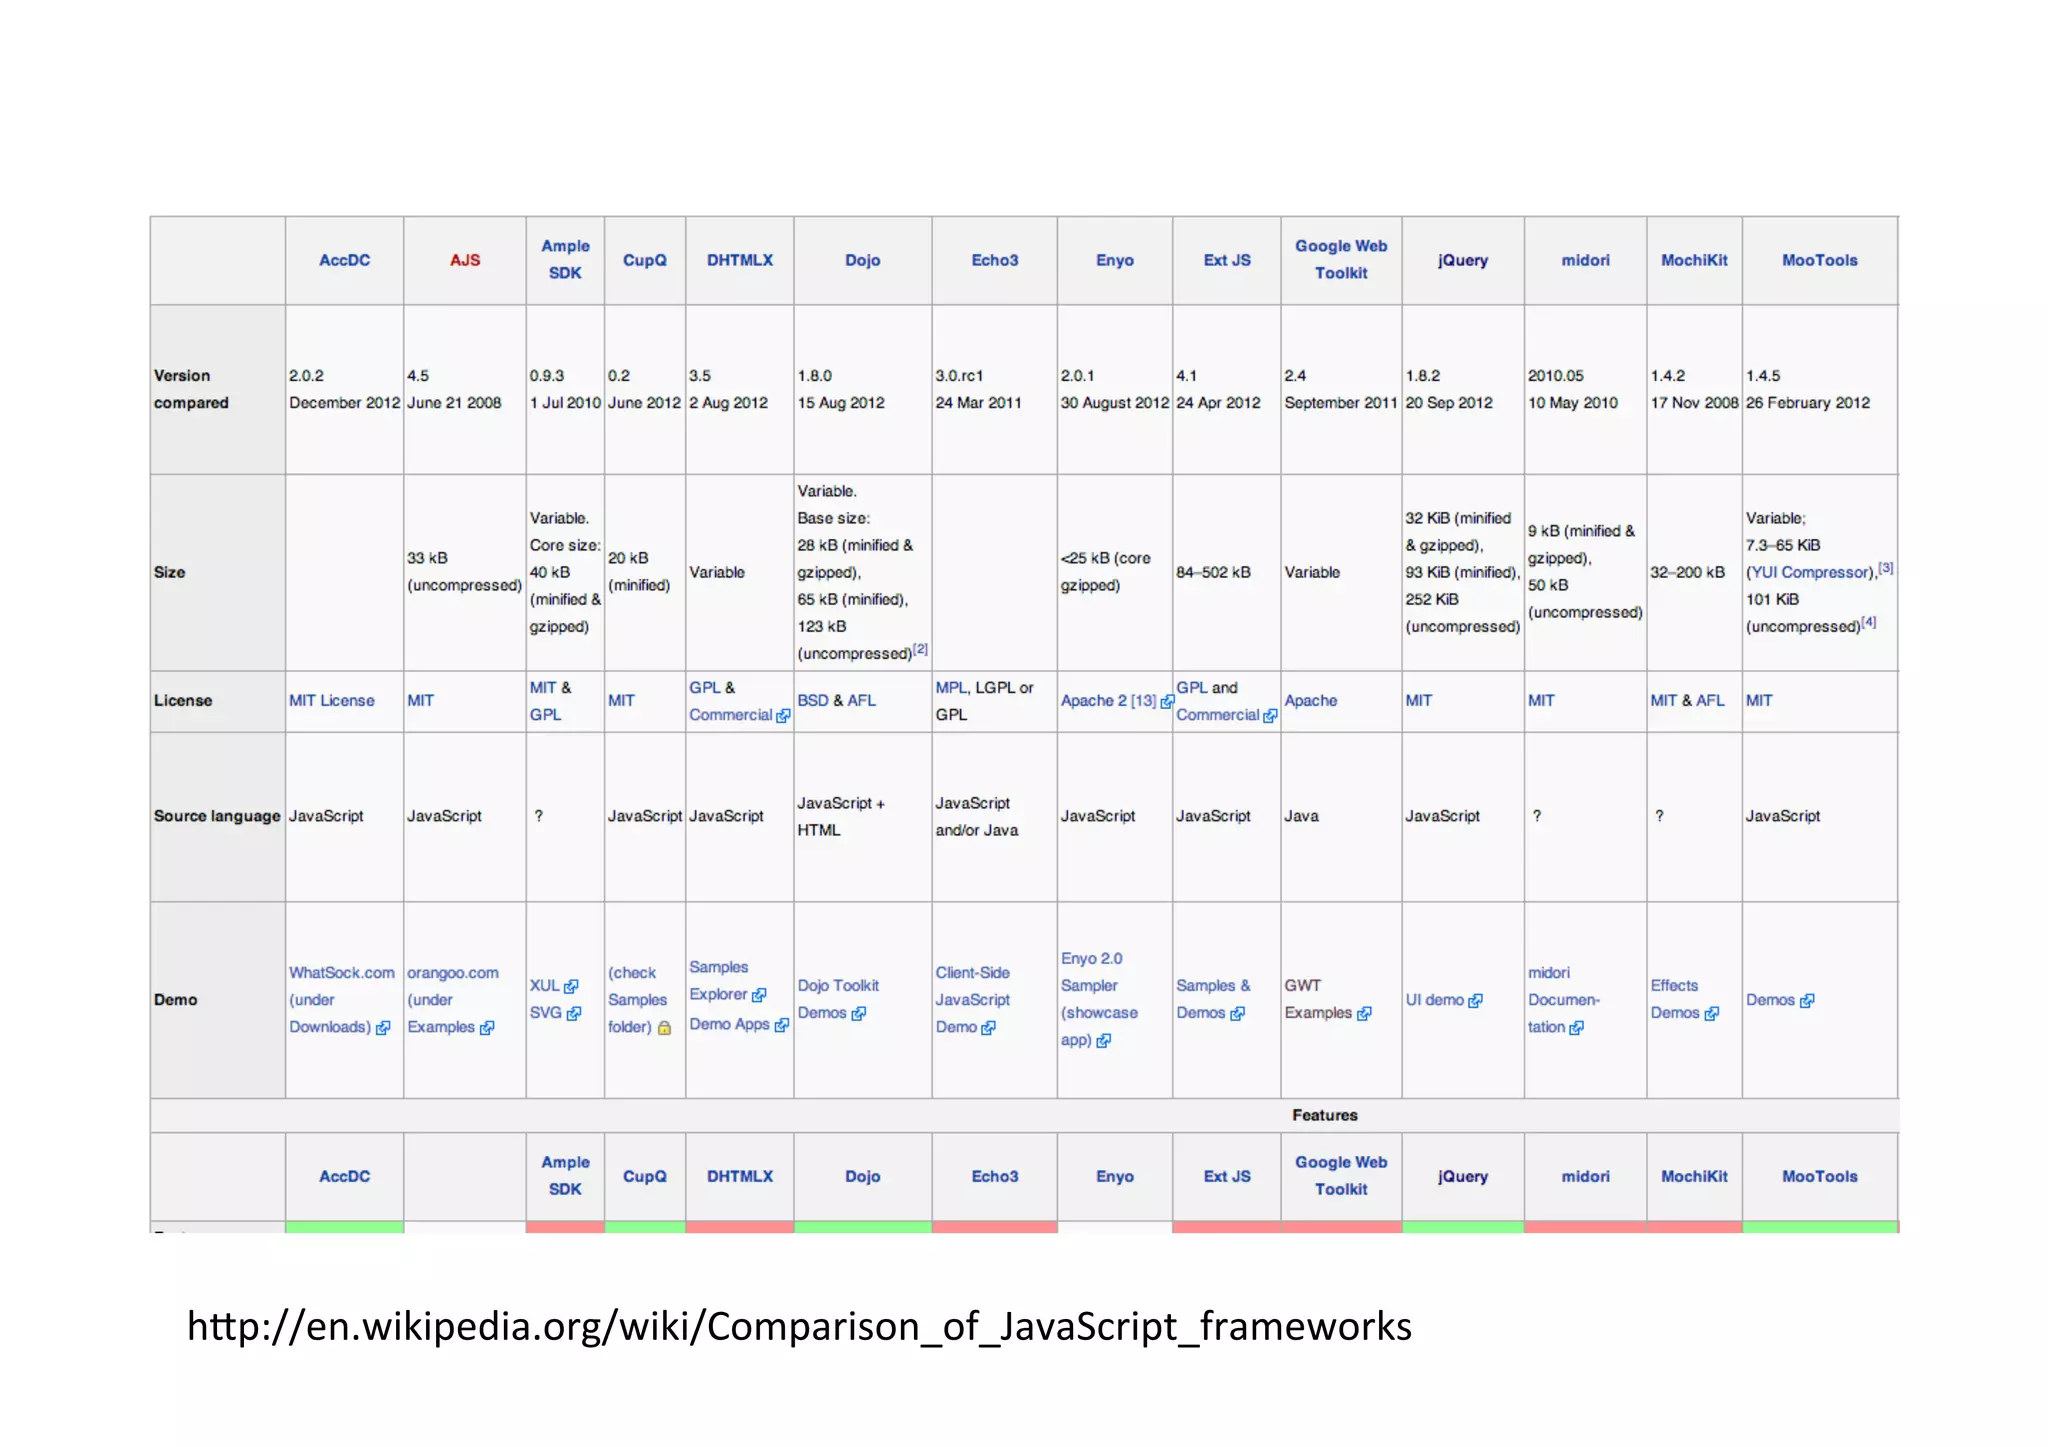The image size is (2048, 1447).
Task: Open midori link in top header row
Action: tap(1586, 260)
